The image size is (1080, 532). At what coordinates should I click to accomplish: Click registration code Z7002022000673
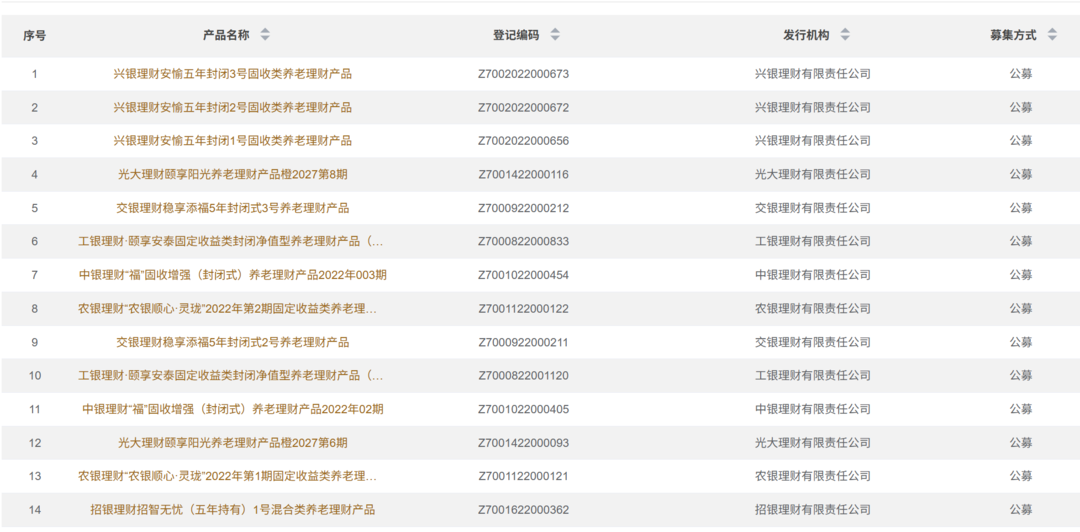tap(523, 74)
